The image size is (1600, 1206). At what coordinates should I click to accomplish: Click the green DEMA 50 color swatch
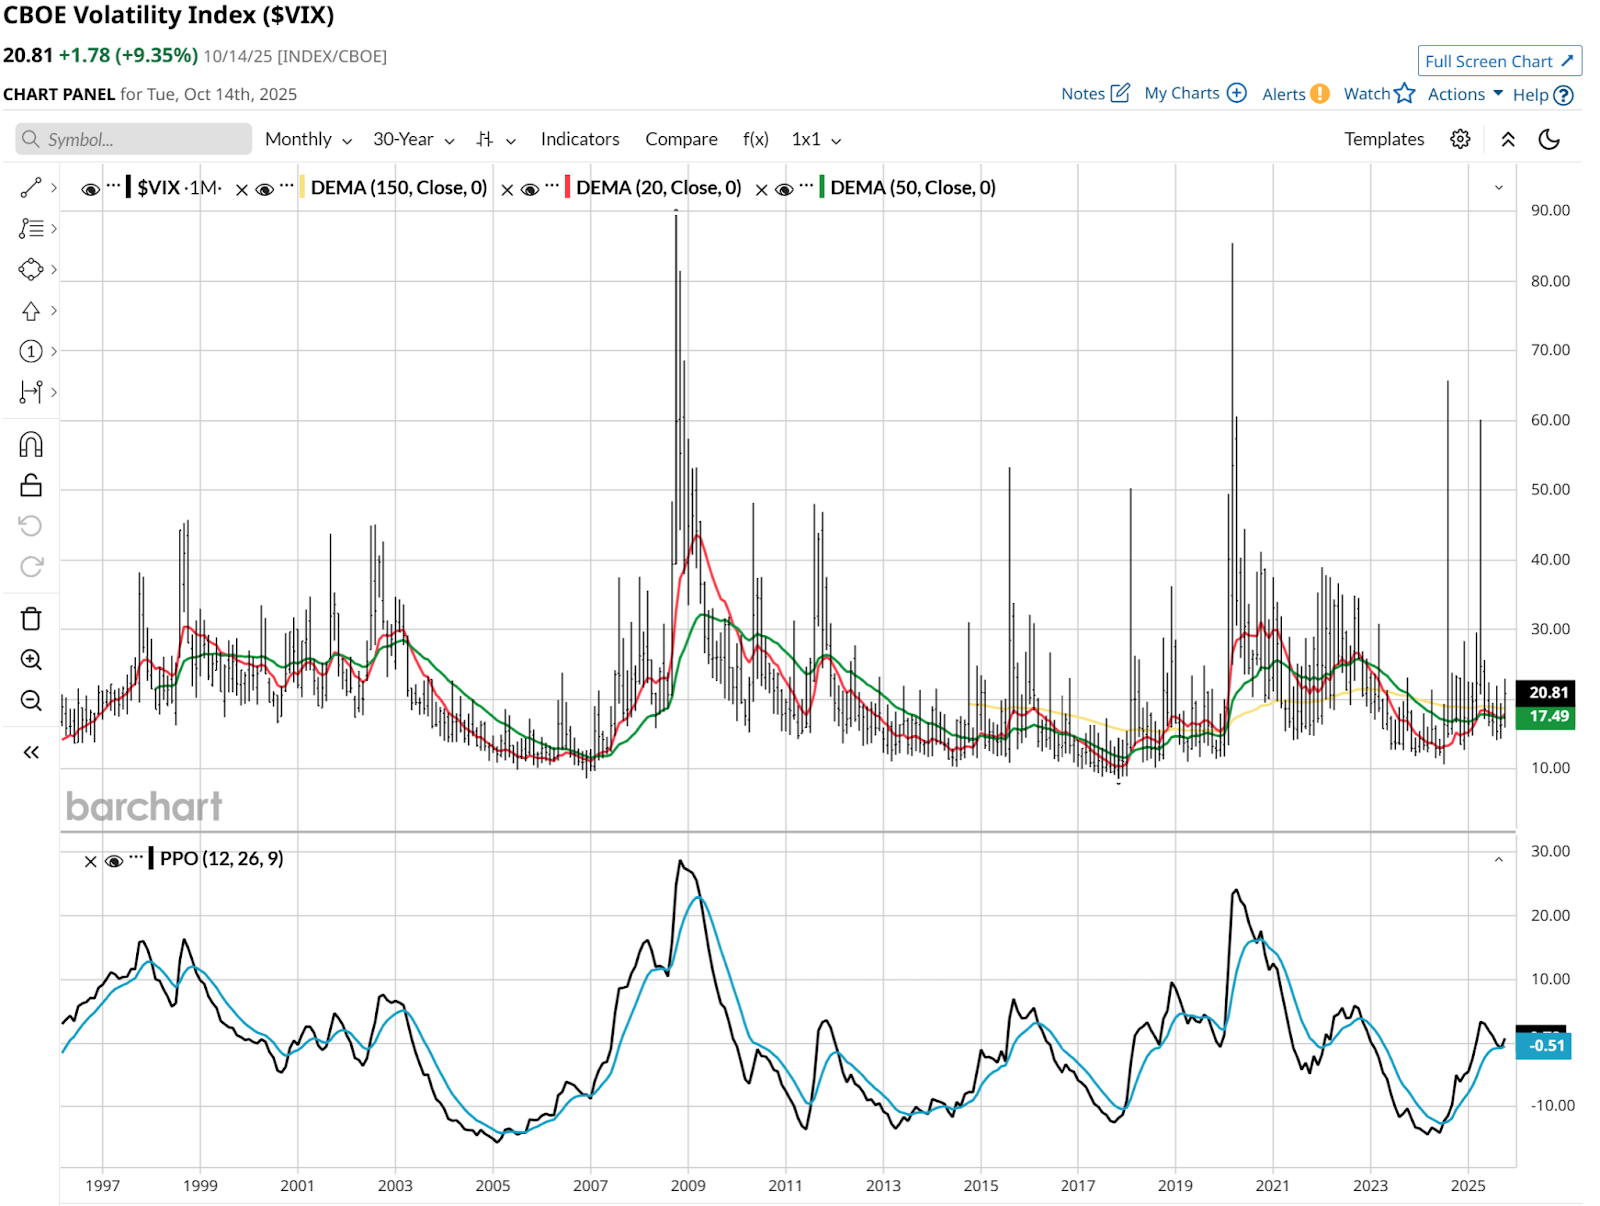(821, 187)
